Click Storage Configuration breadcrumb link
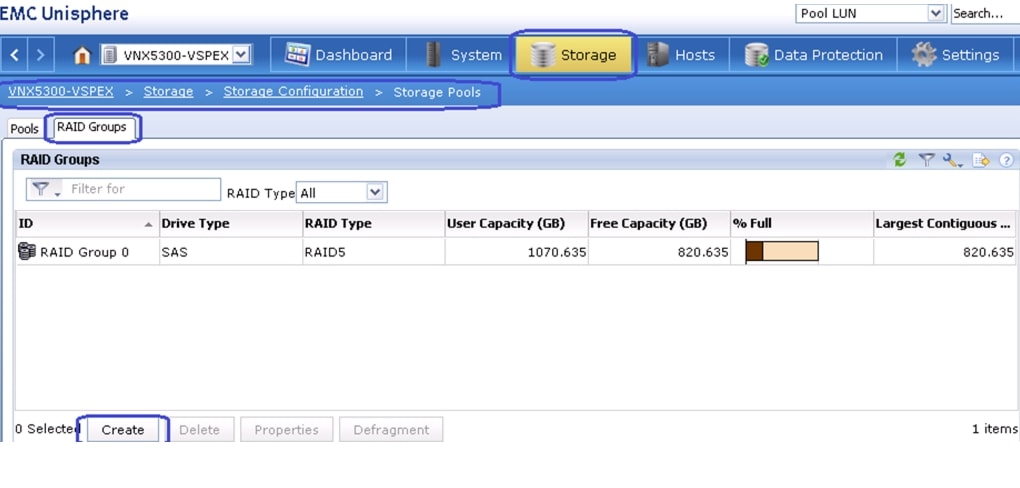 click(293, 92)
